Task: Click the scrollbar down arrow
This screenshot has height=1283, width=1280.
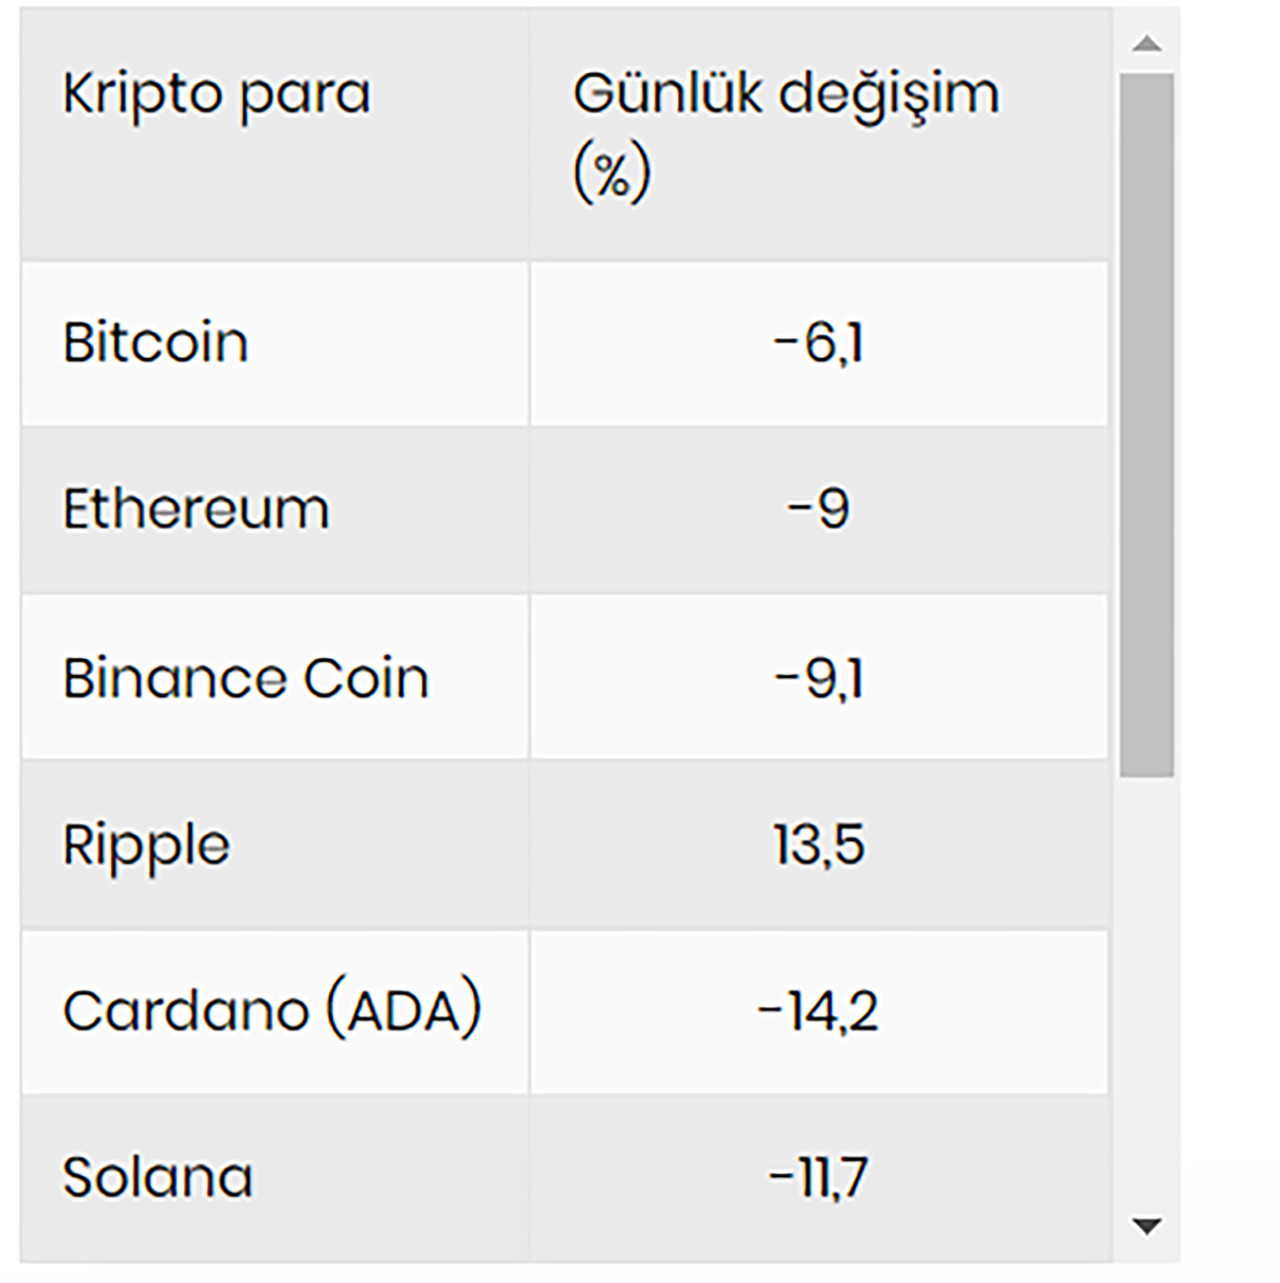Action: [x=1147, y=1225]
